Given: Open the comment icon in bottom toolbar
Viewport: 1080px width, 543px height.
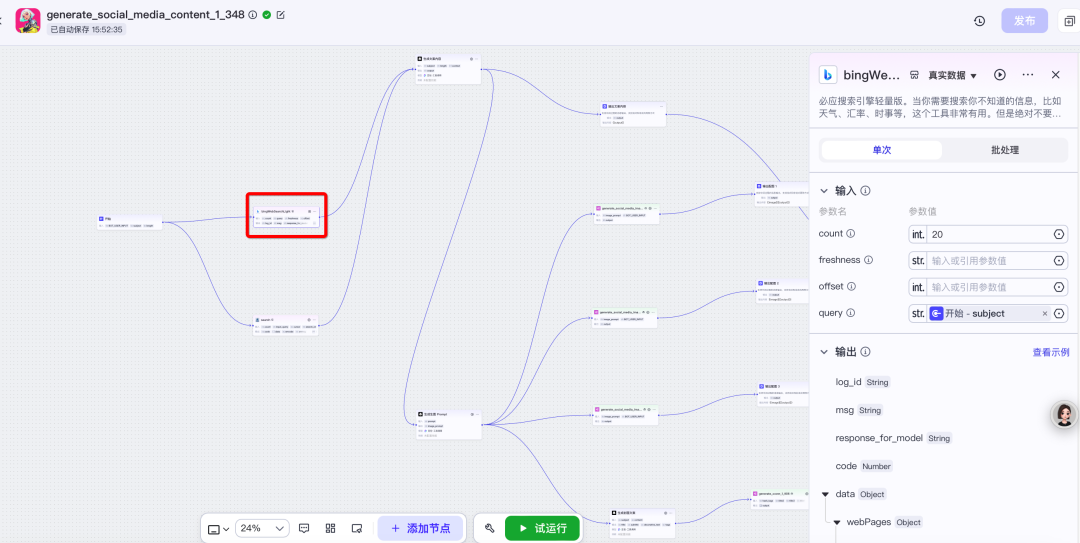Looking at the screenshot, I should pos(304,528).
